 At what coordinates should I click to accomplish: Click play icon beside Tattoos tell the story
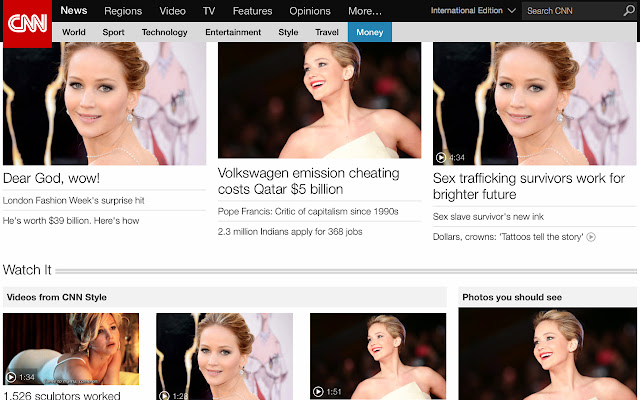coord(591,237)
